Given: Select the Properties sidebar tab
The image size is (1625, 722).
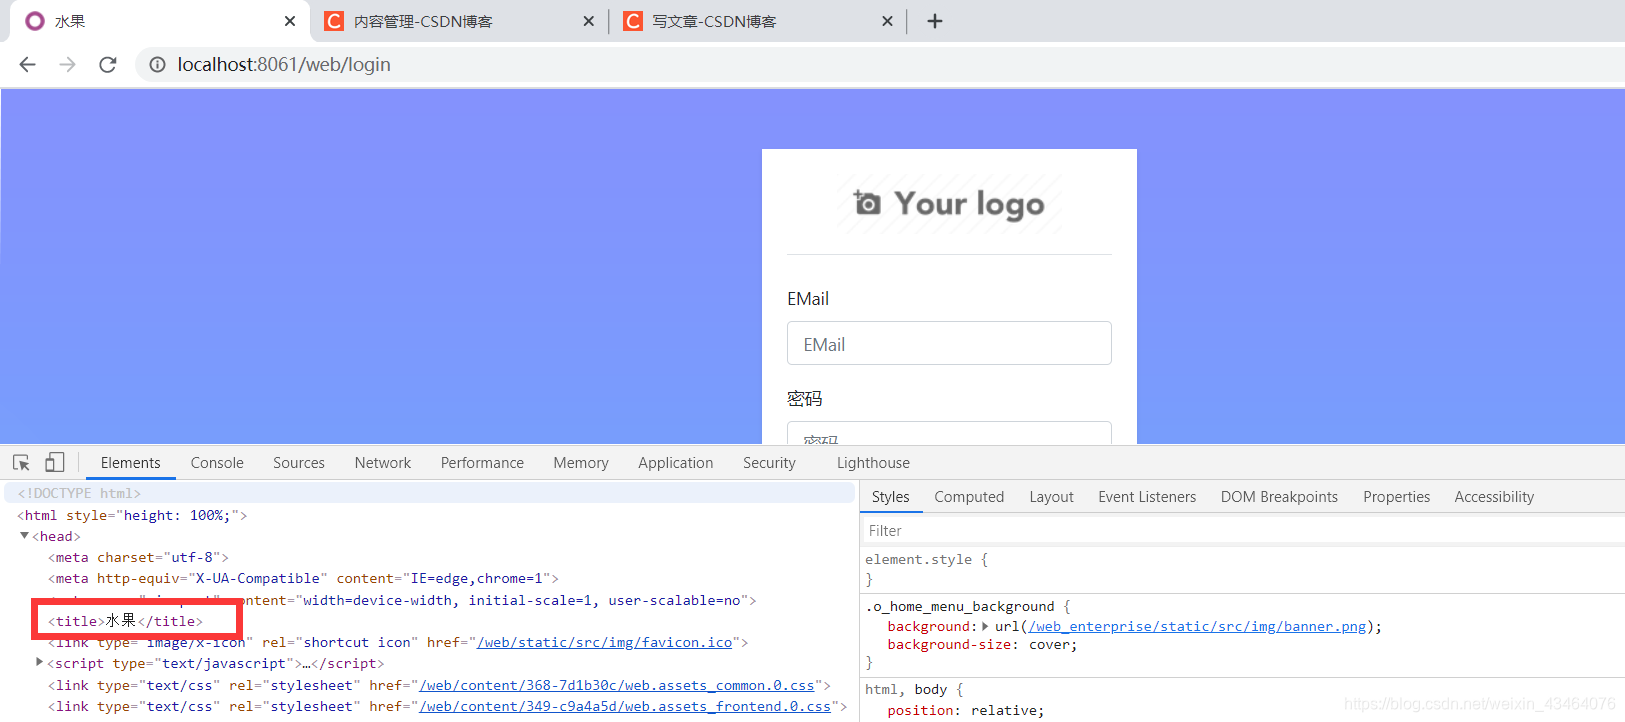Looking at the screenshot, I should 1396,497.
